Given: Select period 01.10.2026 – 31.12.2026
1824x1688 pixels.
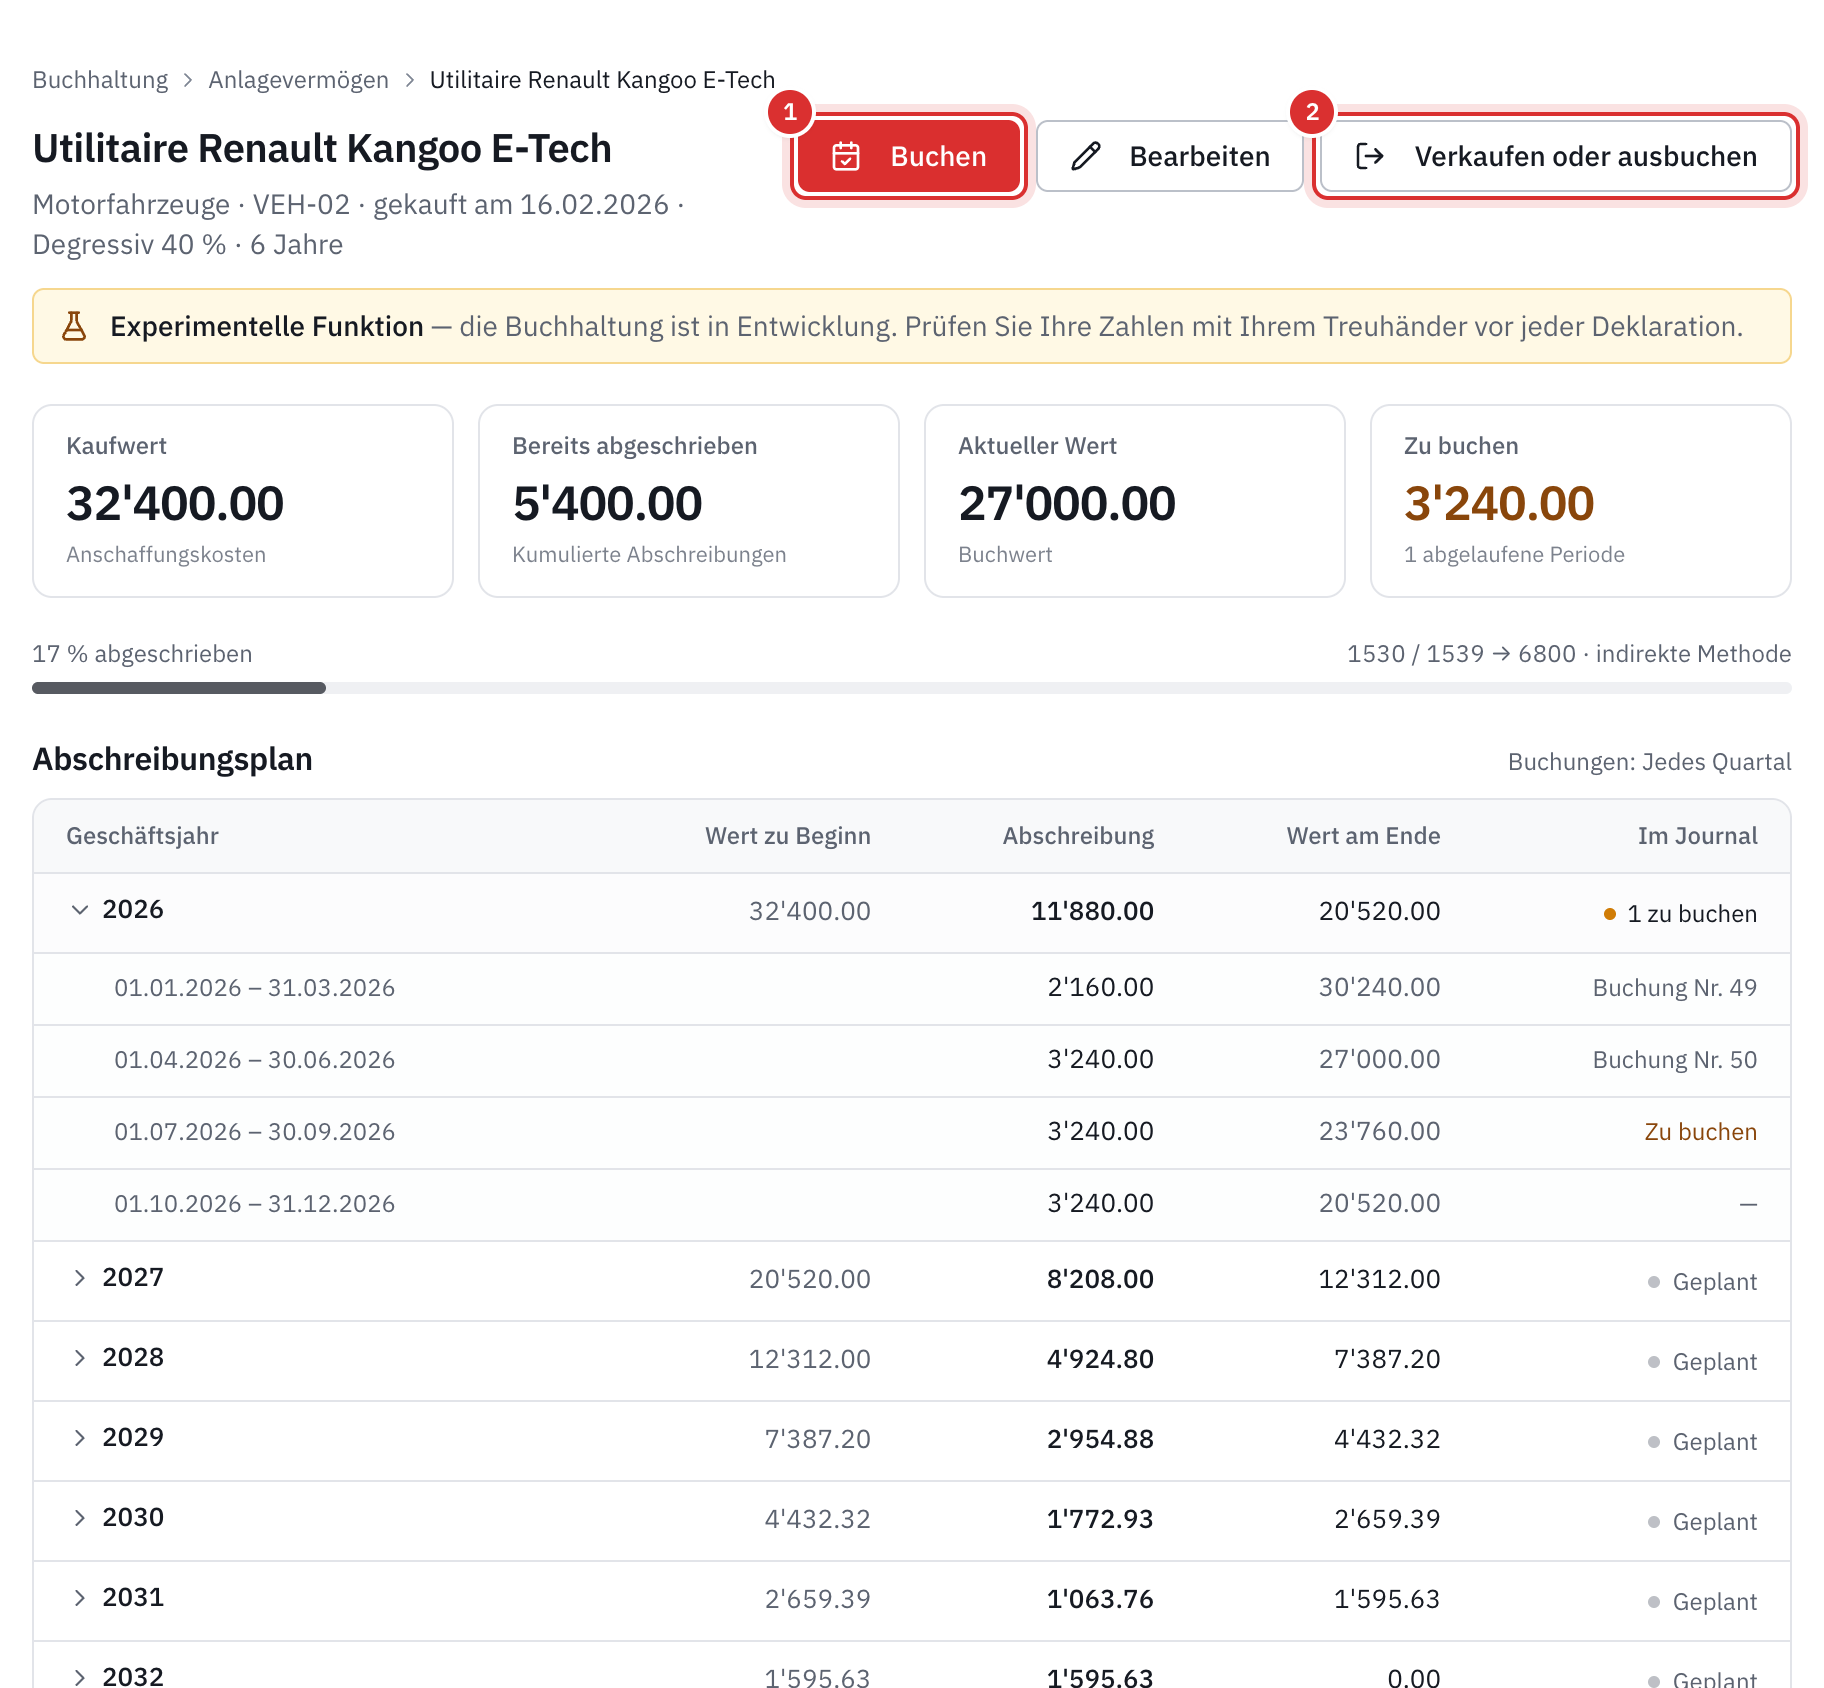Looking at the screenshot, I should (x=254, y=1204).
